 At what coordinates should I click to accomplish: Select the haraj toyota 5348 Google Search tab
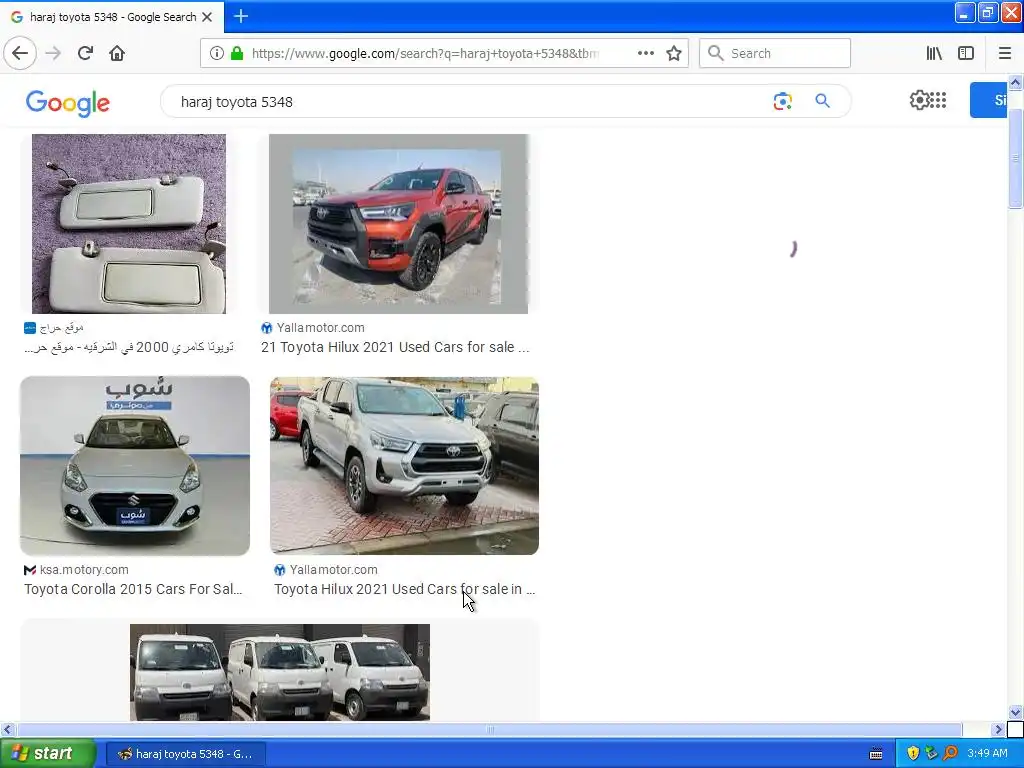[x=112, y=17]
